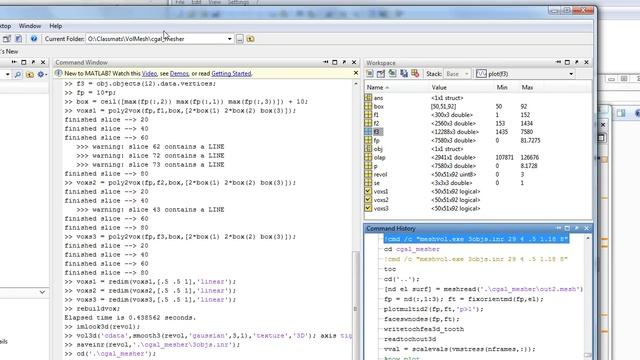The height and width of the screenshot is (360, 640).
Task: Open Current Folder panel gear actions menu
Action: pos(42,74)
